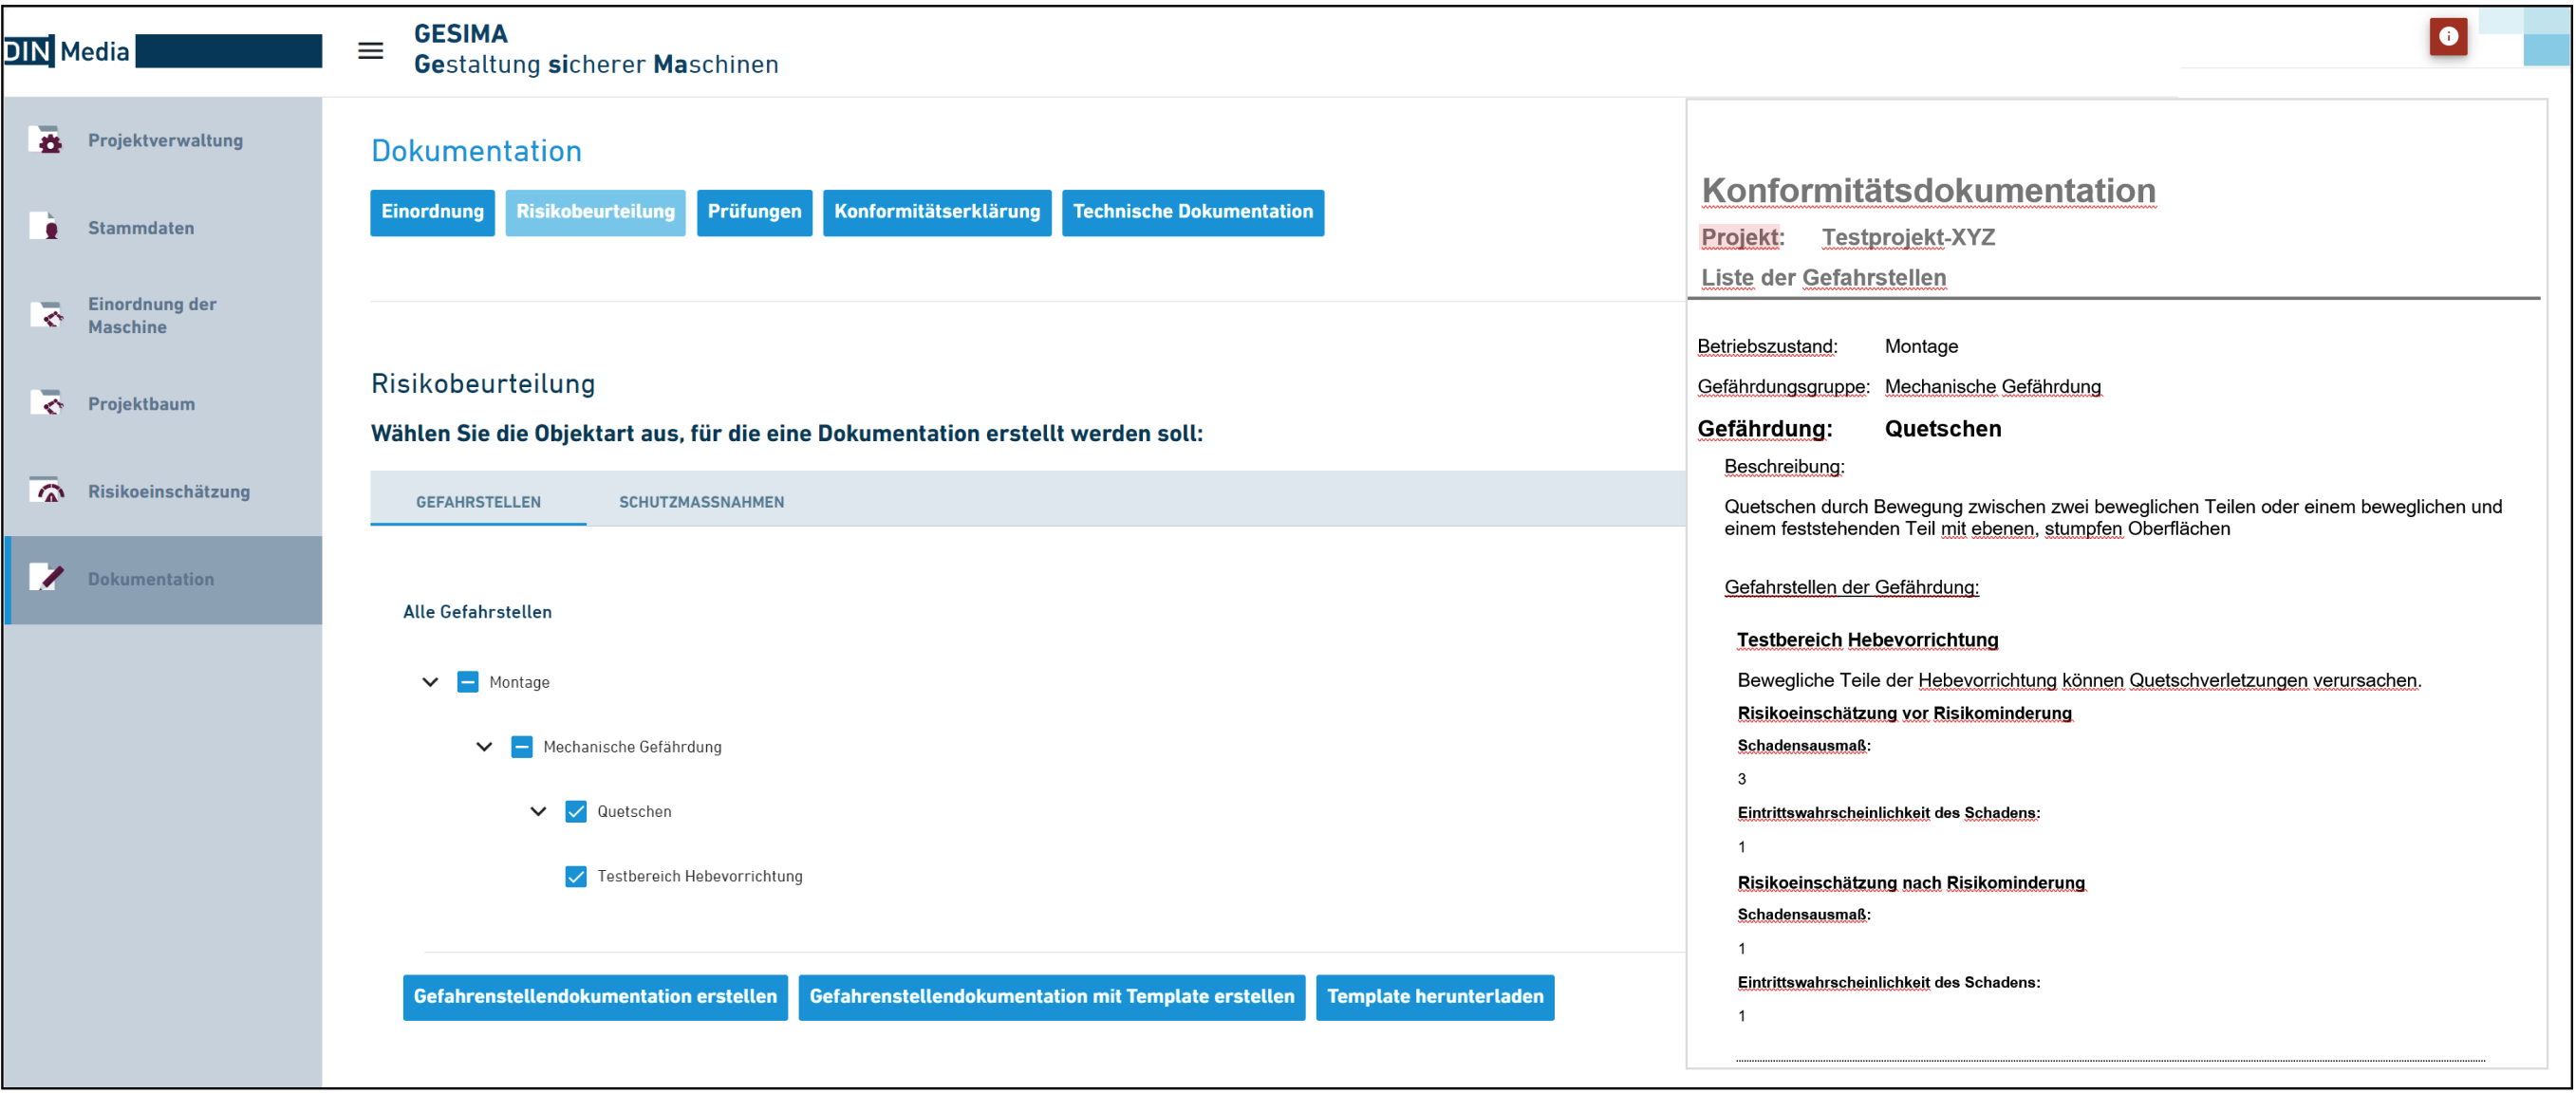2576x1093 pixels.
Task: Select Dokumentation in the sidebar
Action: (x=165, y=580)
